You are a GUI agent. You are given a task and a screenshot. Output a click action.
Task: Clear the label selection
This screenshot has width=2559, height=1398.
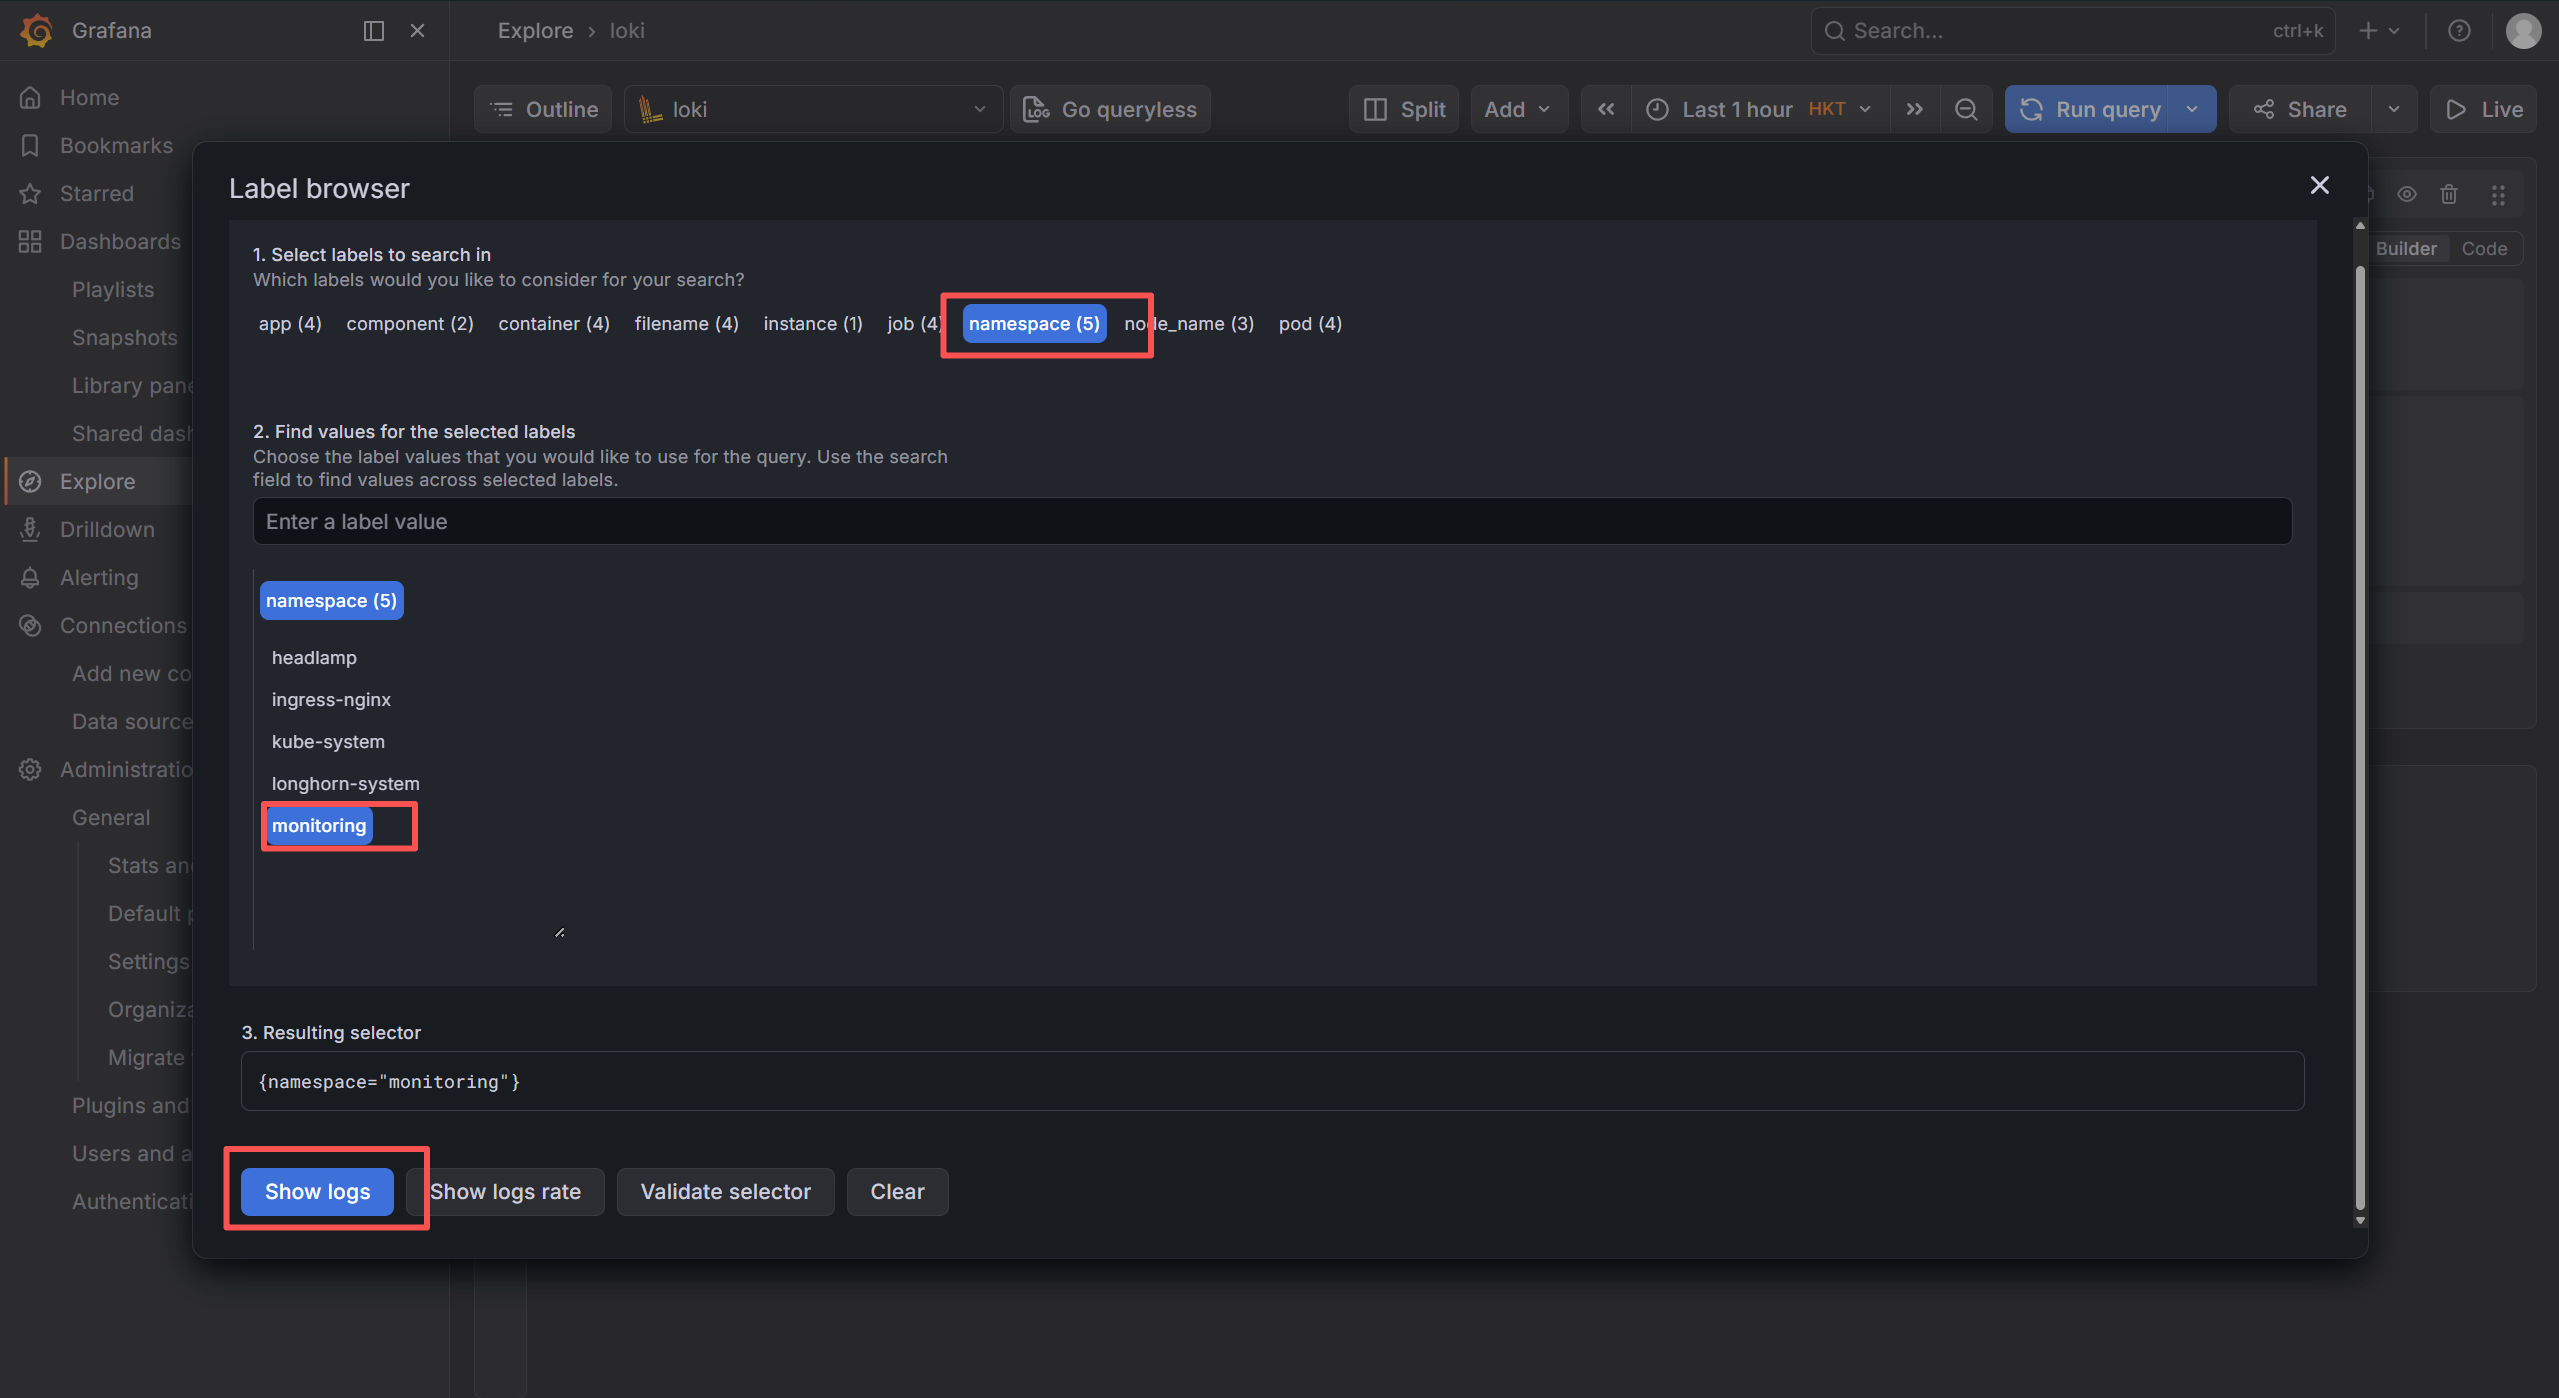coord(897,1191)
